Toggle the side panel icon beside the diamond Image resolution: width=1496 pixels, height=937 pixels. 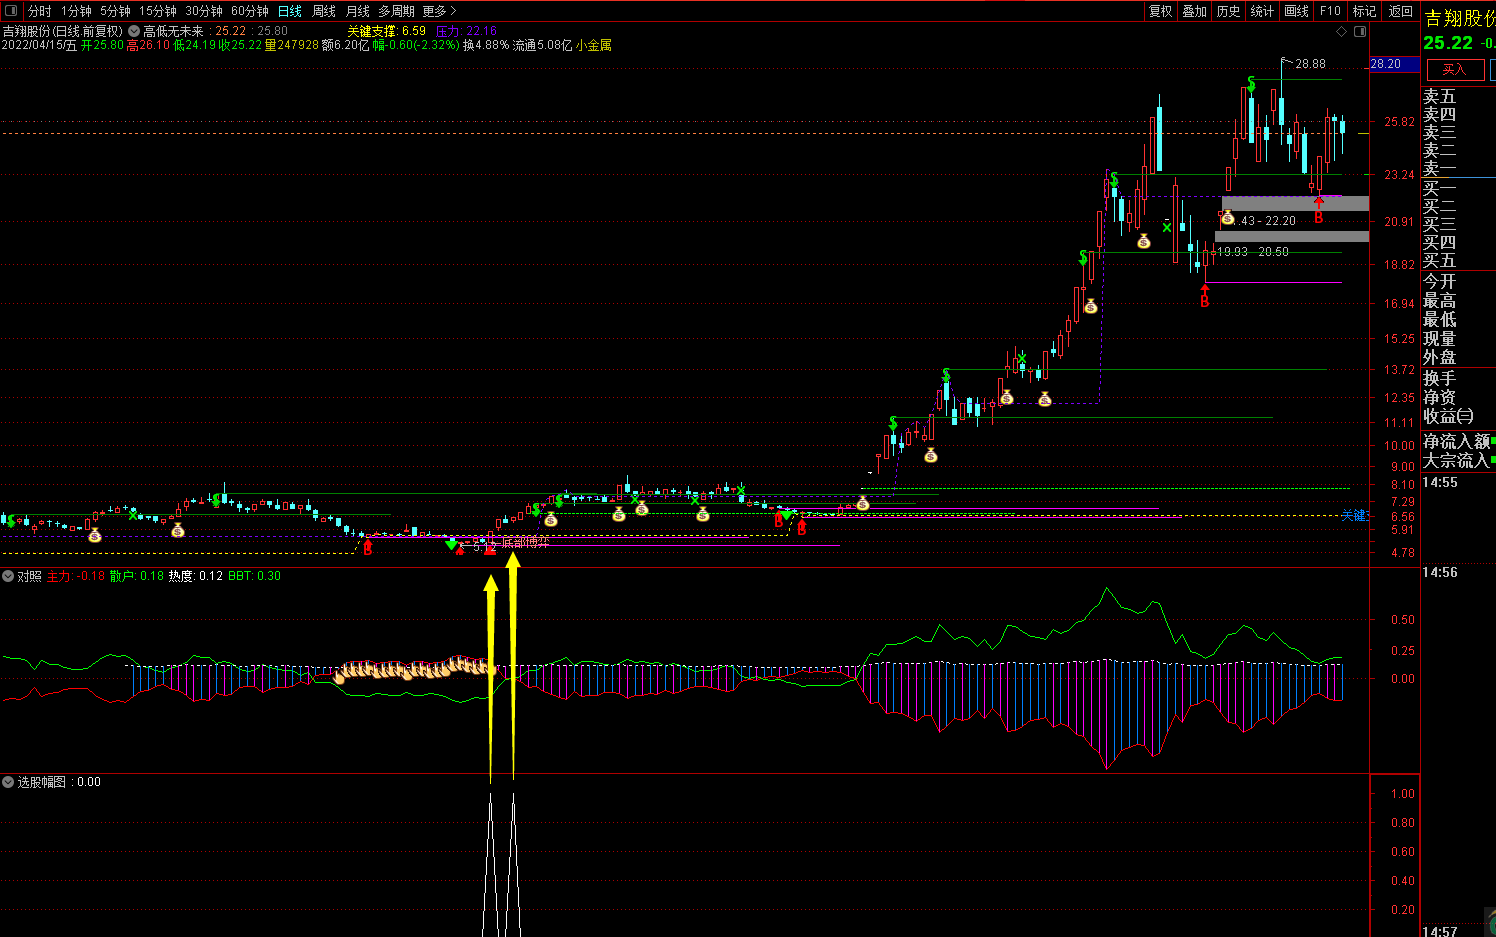(1360, 32)
